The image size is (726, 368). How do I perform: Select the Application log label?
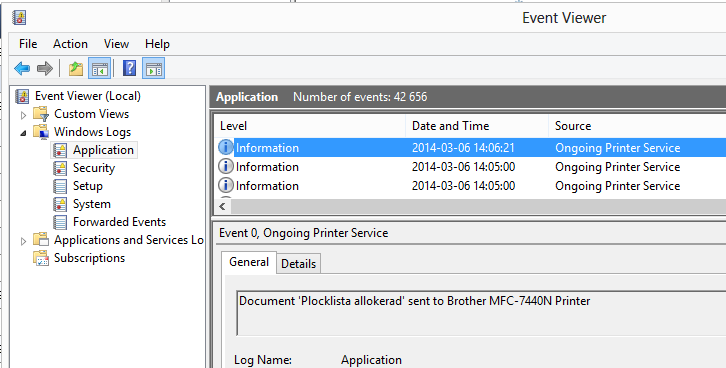click(x=103, y=150)
